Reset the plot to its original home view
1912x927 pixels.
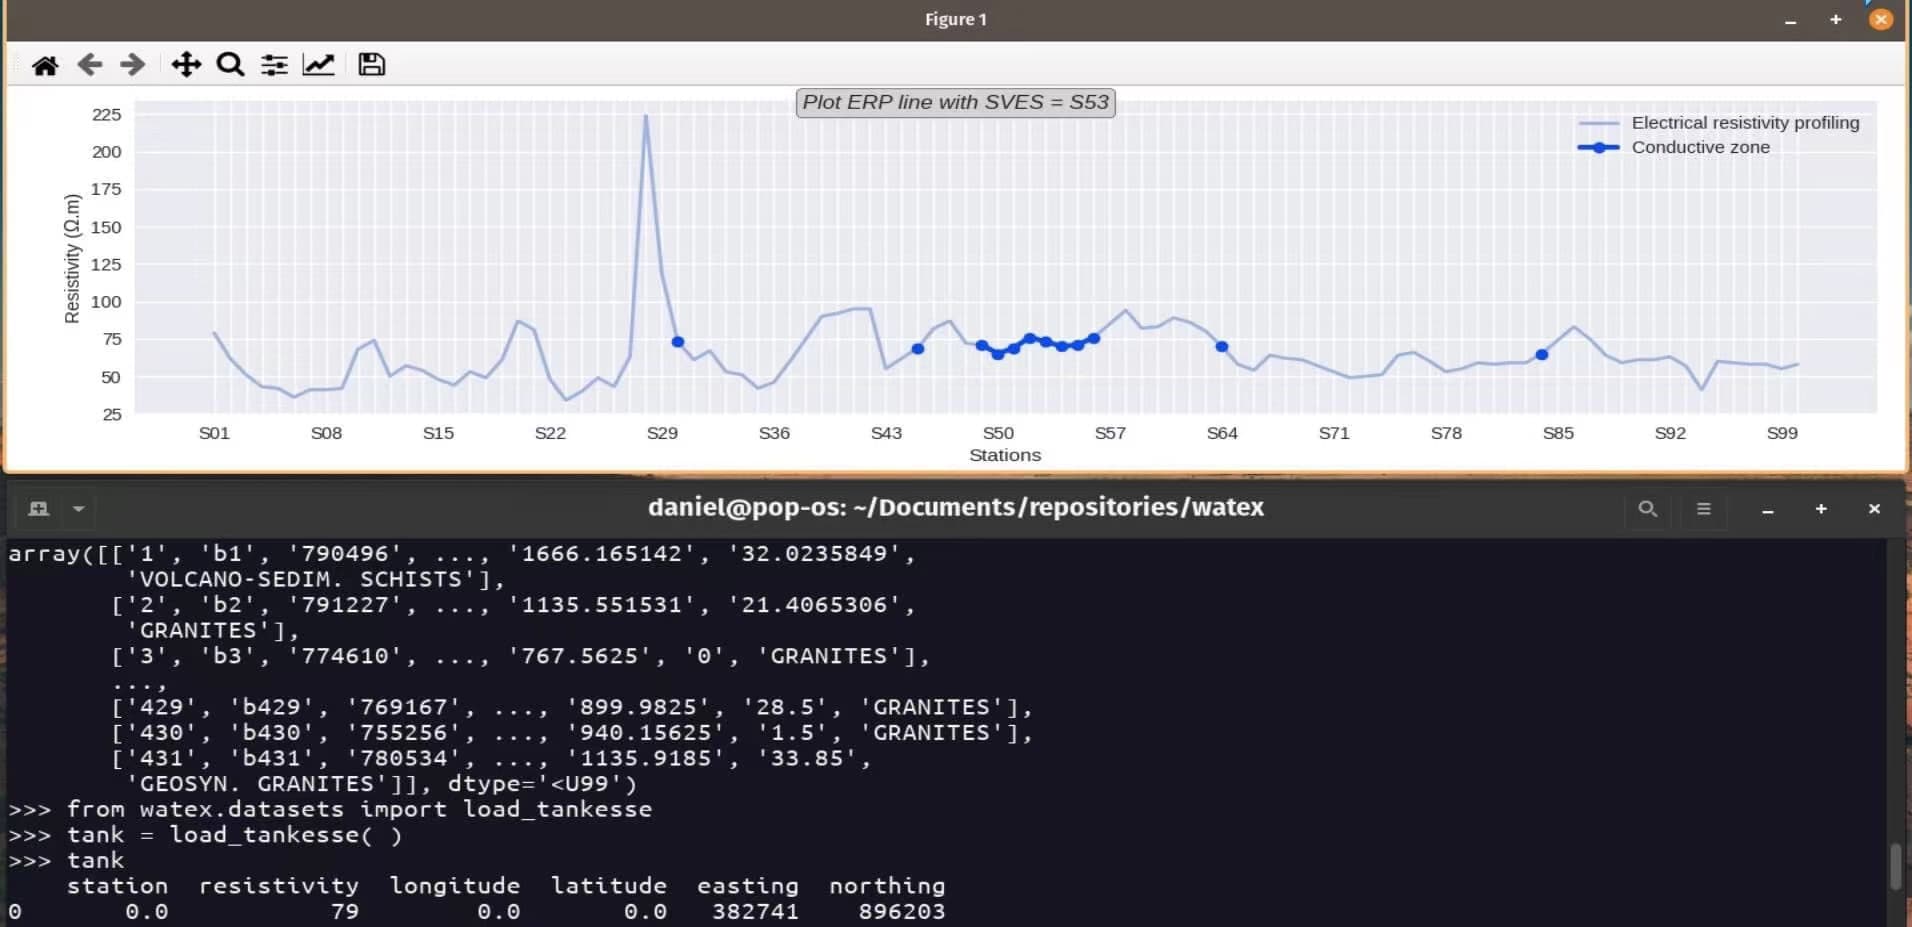[45, 63]
